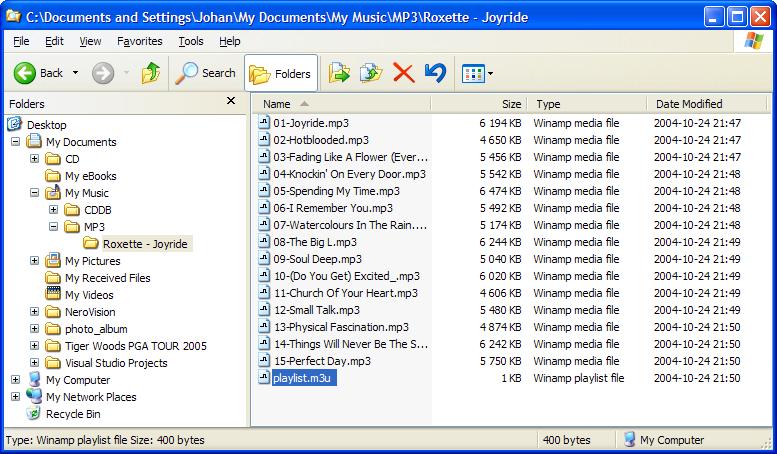
Task: Expand the CD folder node
Action: coord(34,159)
